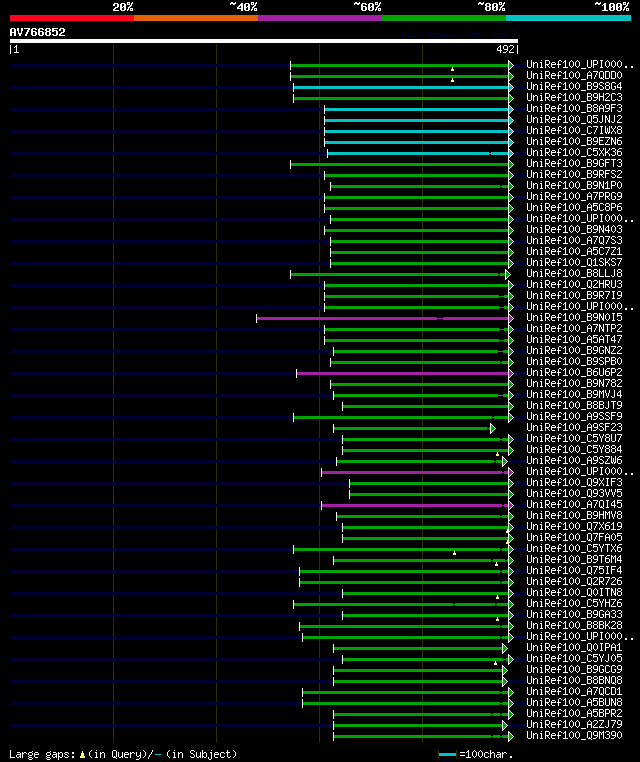Viewport: 640px width, 762px height.
Task: Click hit label UniRef100_Q9XIF3
Action: [574, 483]
